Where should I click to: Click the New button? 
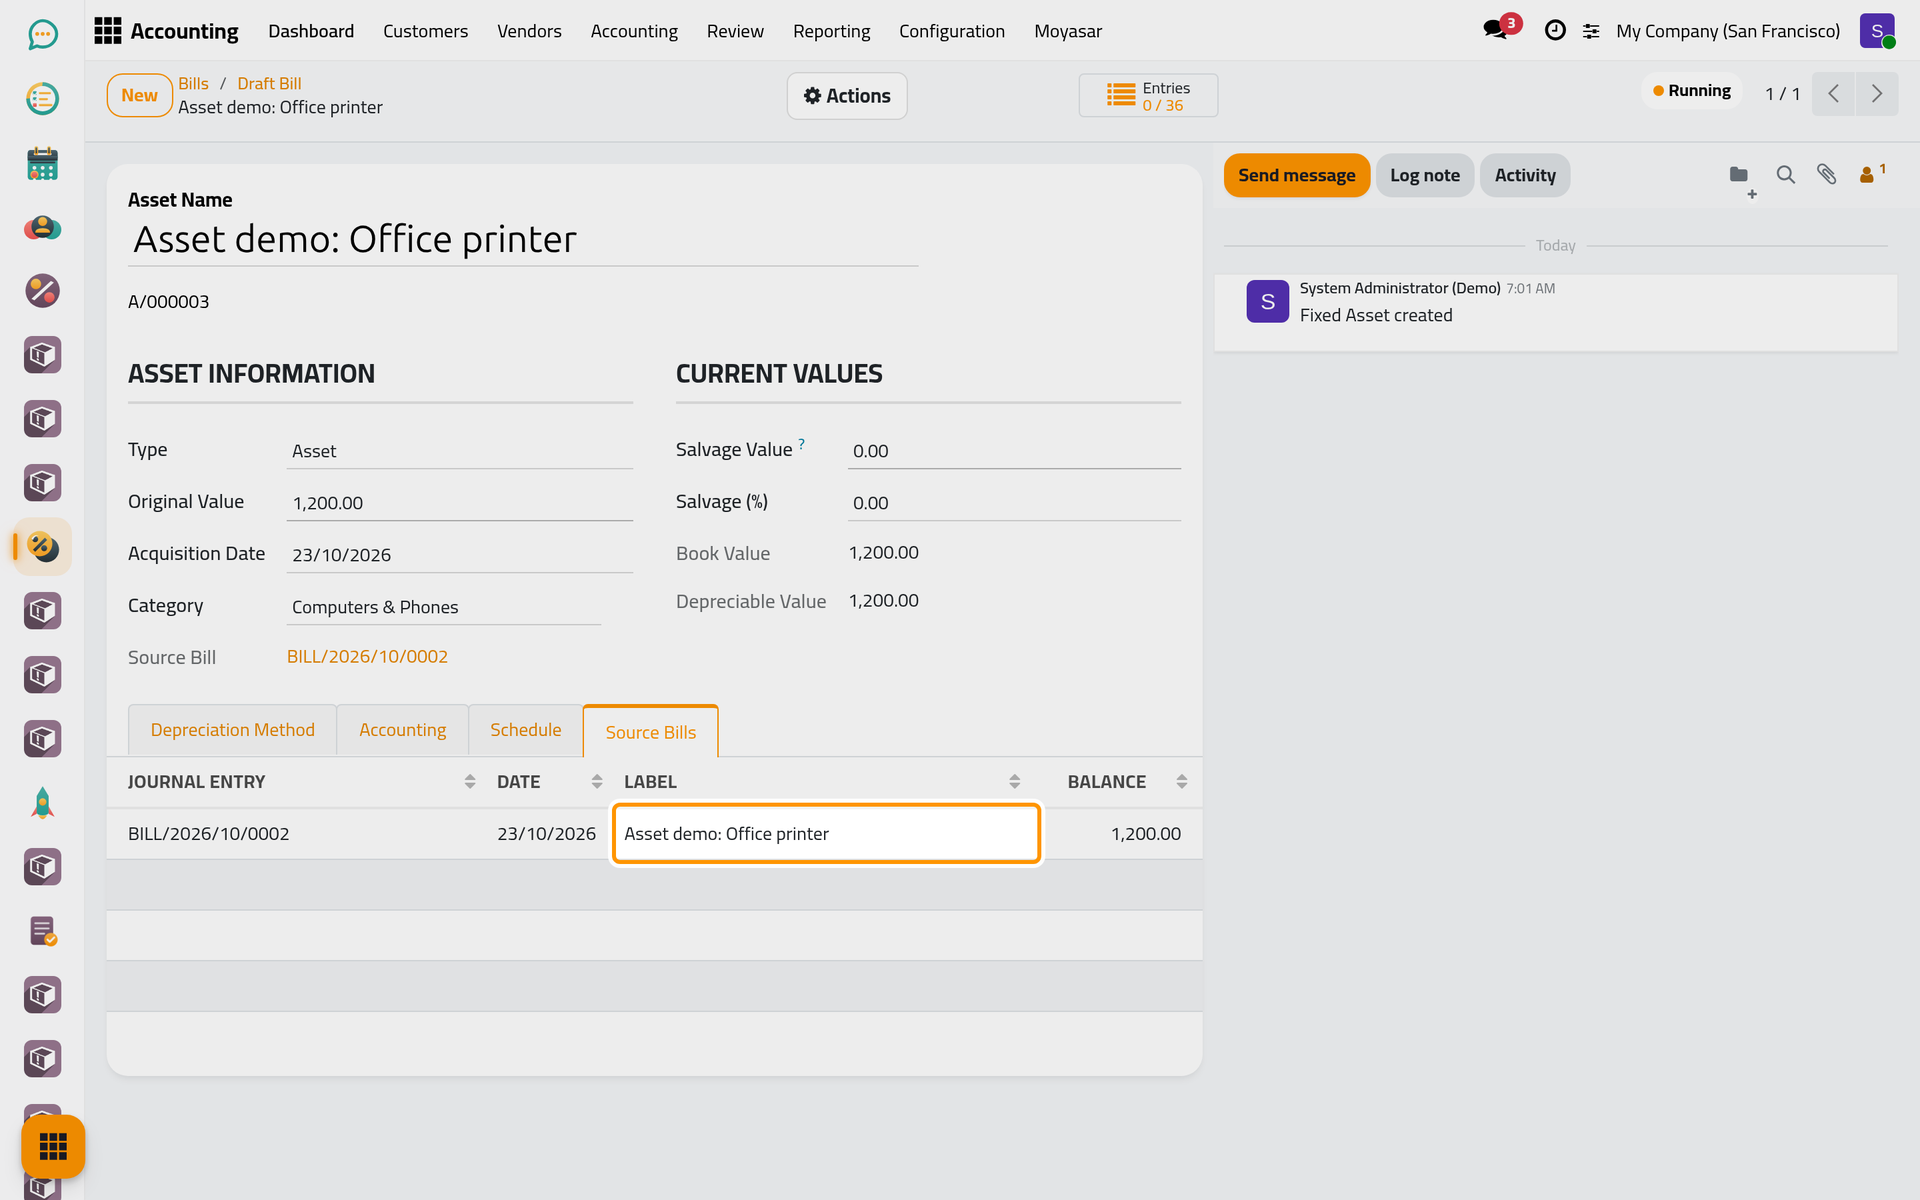pyautogui.click(x=139, y=95)
